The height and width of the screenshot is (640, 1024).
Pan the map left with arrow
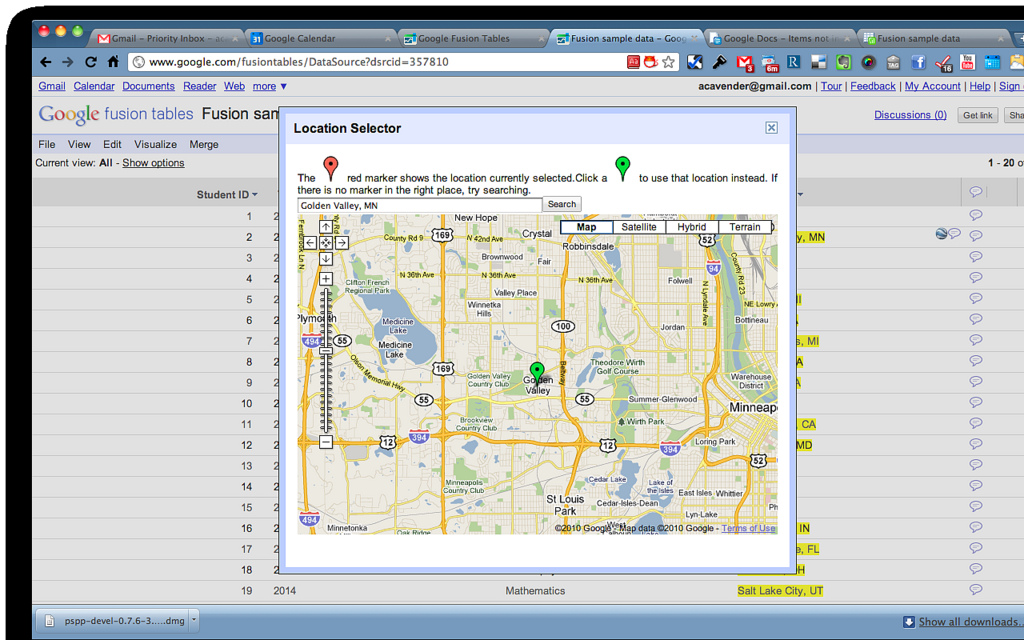tap(310, 243)
